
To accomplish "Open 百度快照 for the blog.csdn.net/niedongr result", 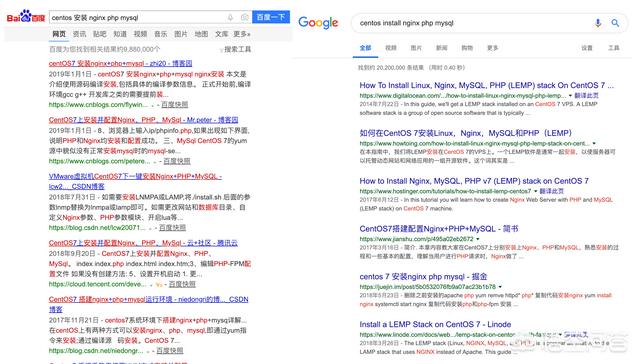I will [x=170, y=351].
